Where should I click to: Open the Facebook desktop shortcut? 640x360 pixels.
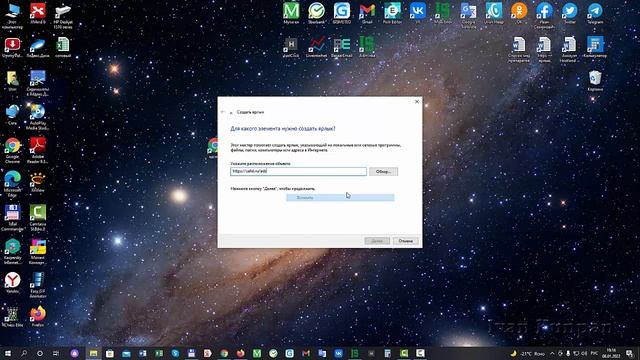(544, 16)
